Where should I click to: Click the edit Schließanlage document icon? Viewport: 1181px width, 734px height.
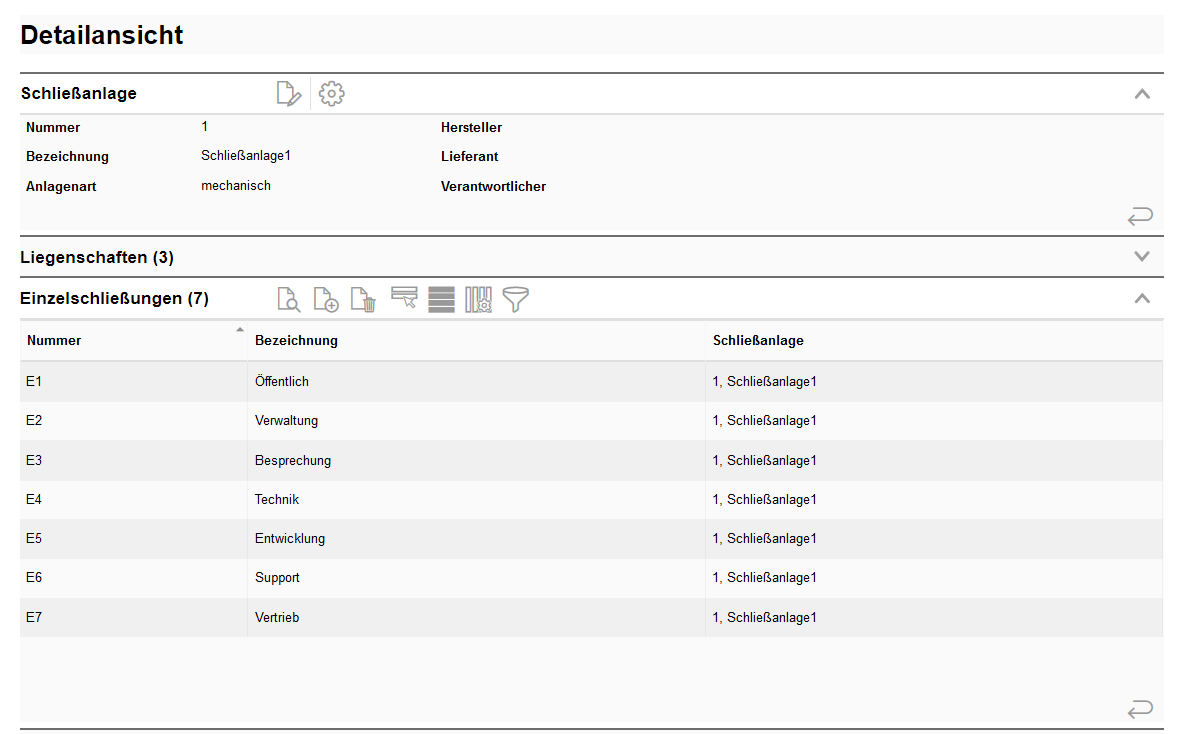(x=288, y=94)
